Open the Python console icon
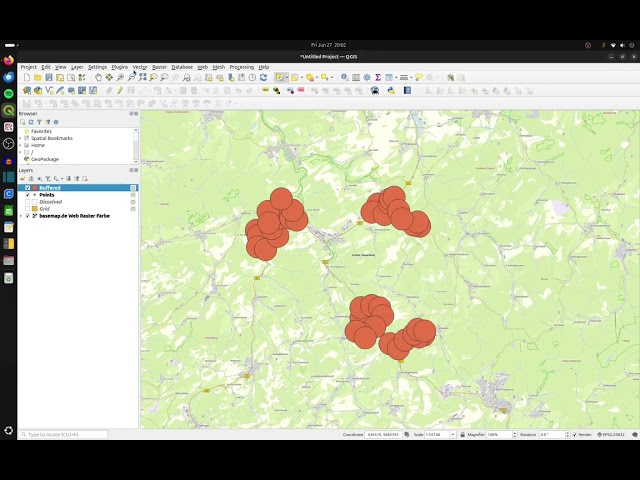This screenshot has width=640, height=480. [391, 91]
